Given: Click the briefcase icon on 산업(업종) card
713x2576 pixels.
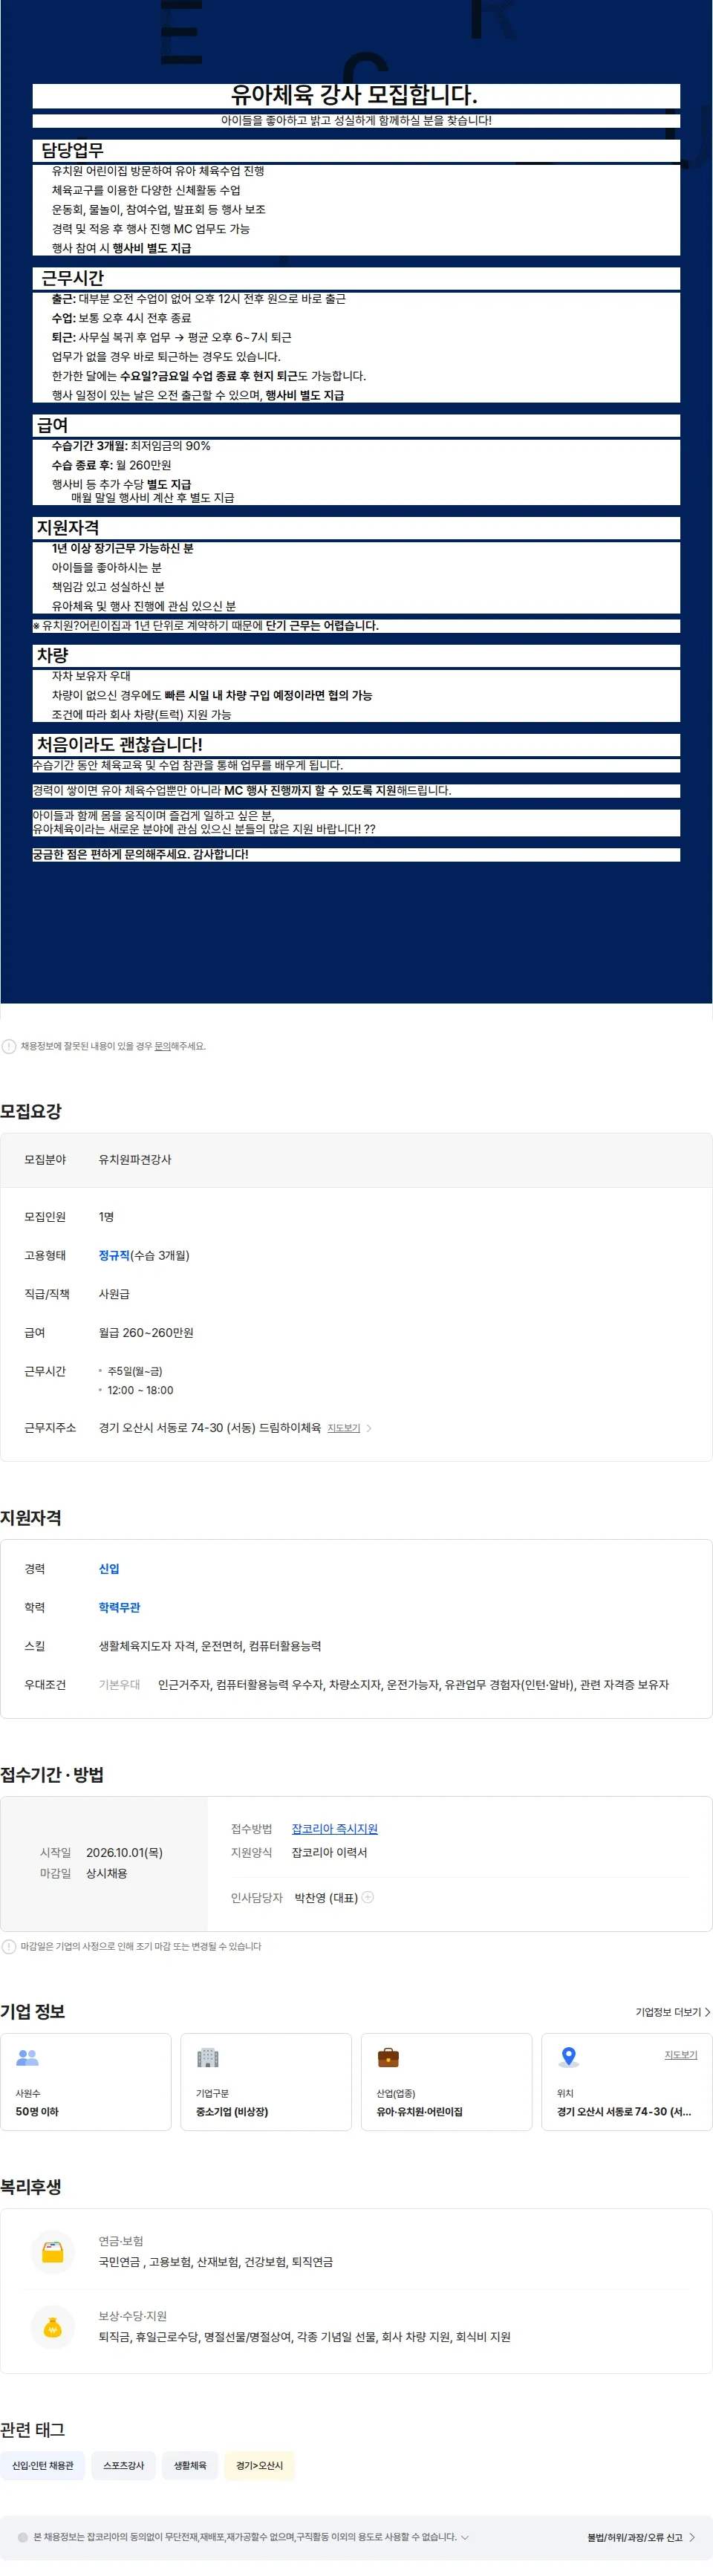Looking at the screenshot, I should click(388, 2057).
